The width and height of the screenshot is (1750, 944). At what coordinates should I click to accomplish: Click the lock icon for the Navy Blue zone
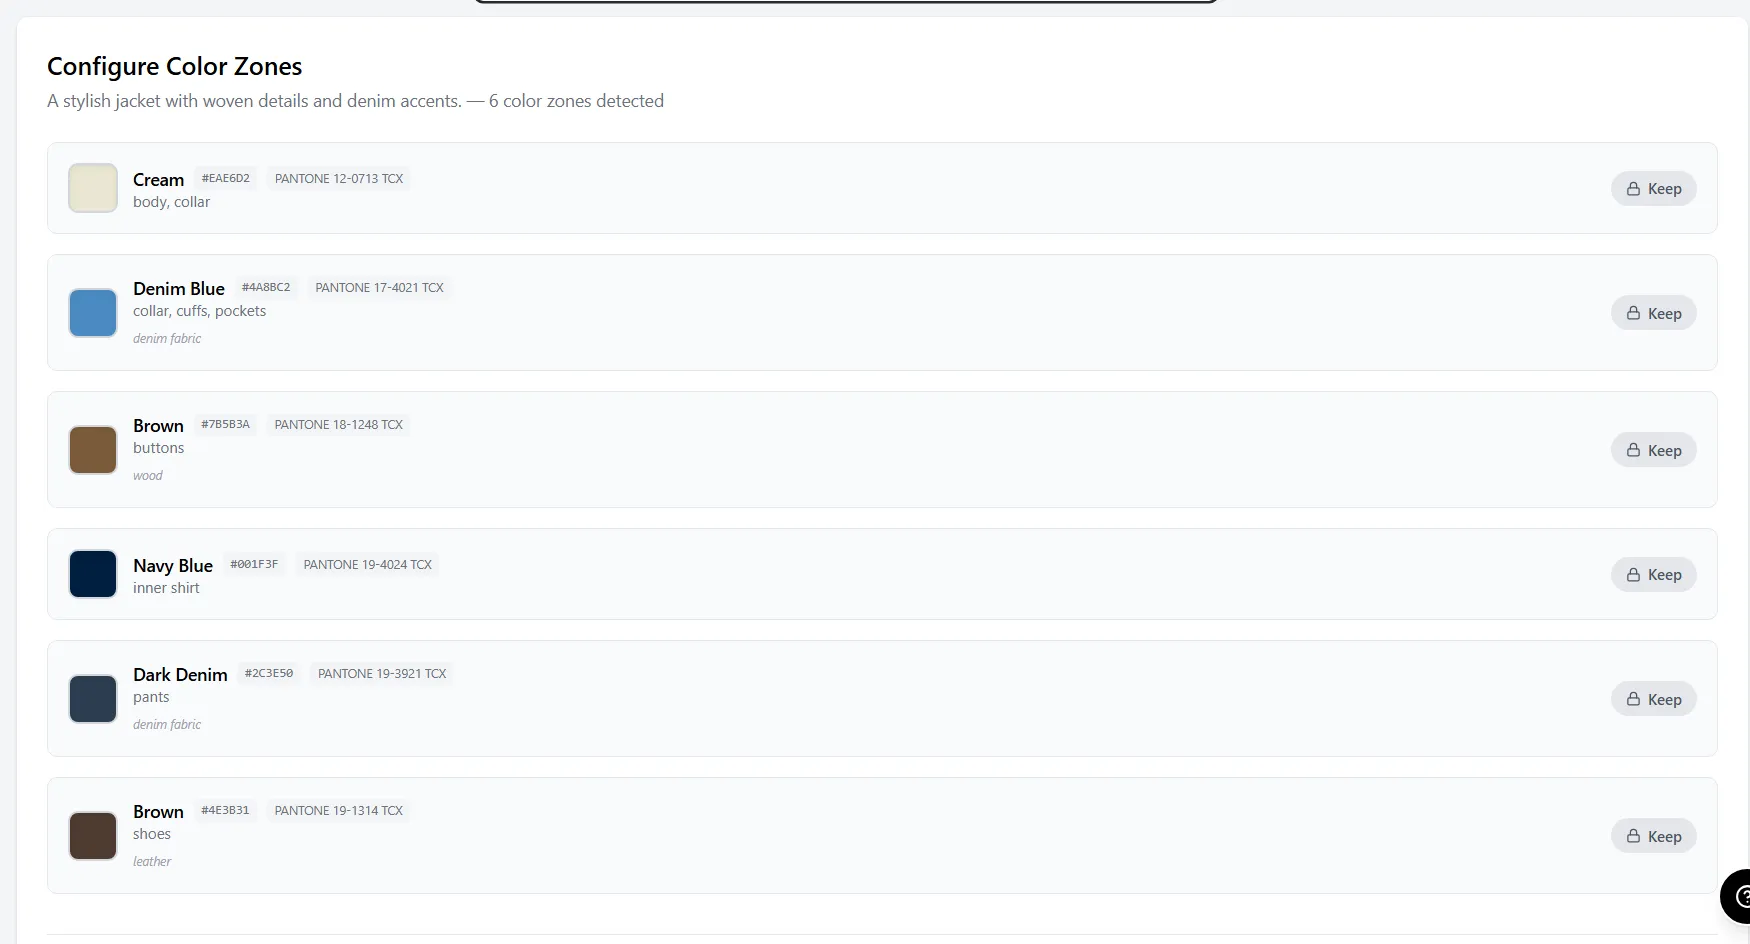coord(1633,575)
